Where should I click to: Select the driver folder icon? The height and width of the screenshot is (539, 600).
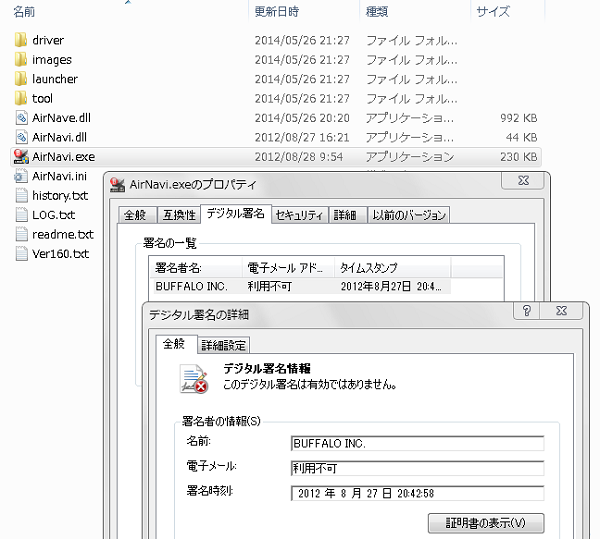click(21, 40)
